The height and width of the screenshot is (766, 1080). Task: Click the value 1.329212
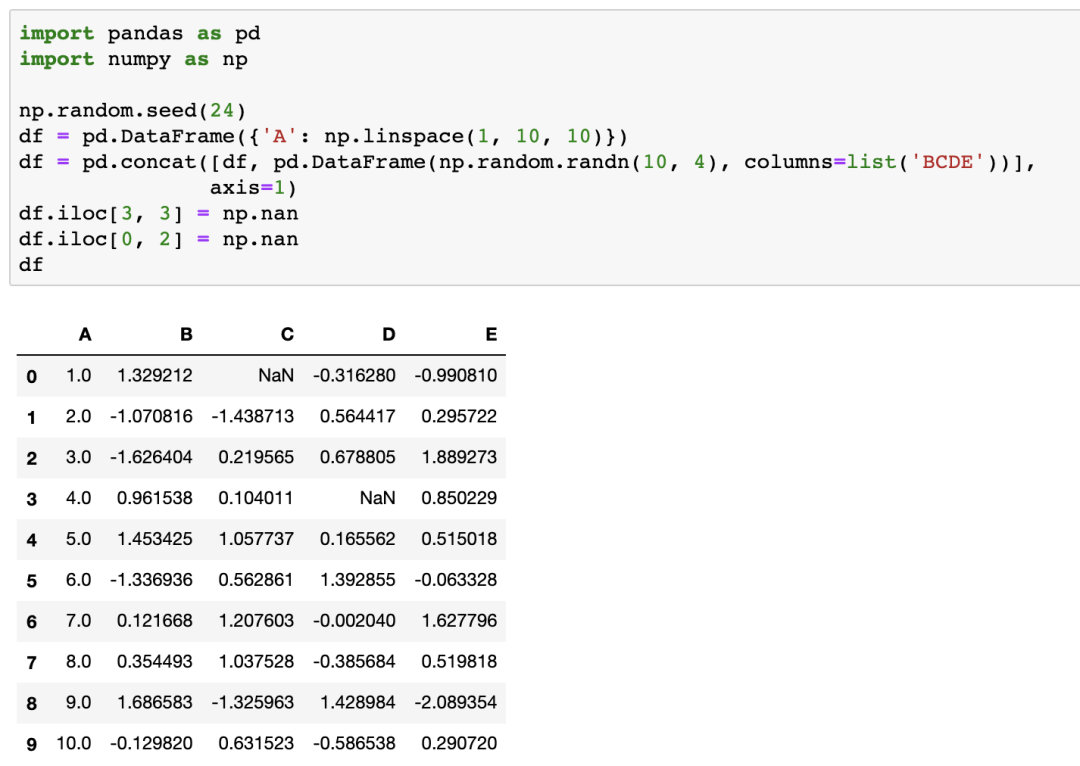point(154,375)
